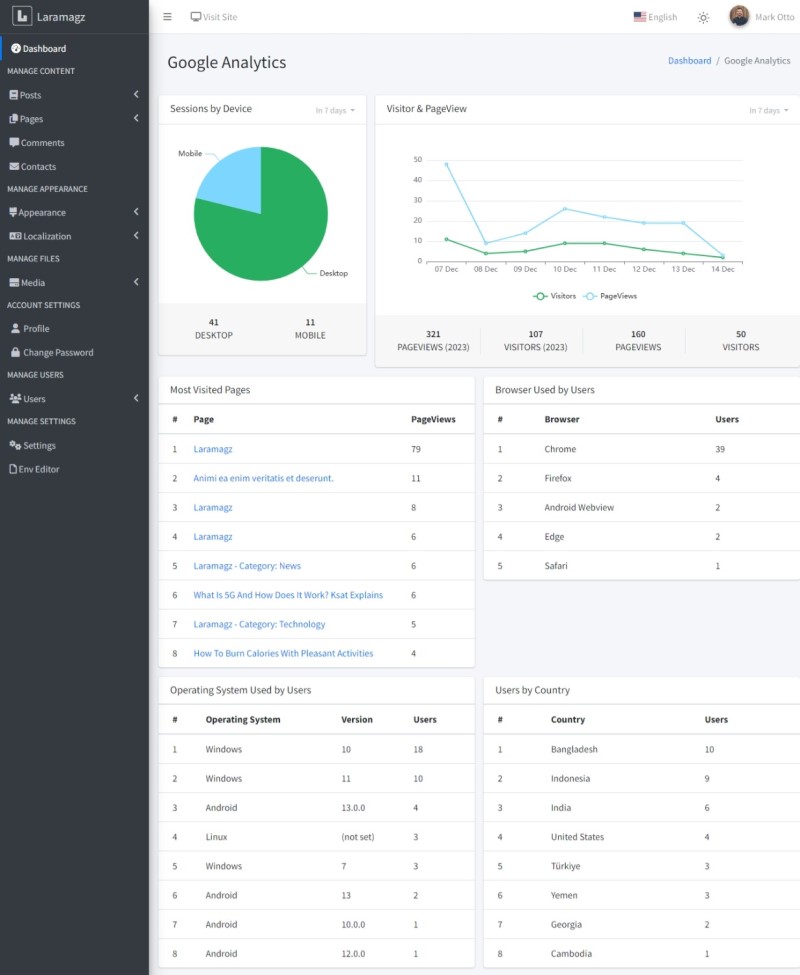This screenshot has width=800, height=975.
Task: Open the Comments menu item
Action: pyautogui.click(x=75, y=142)
